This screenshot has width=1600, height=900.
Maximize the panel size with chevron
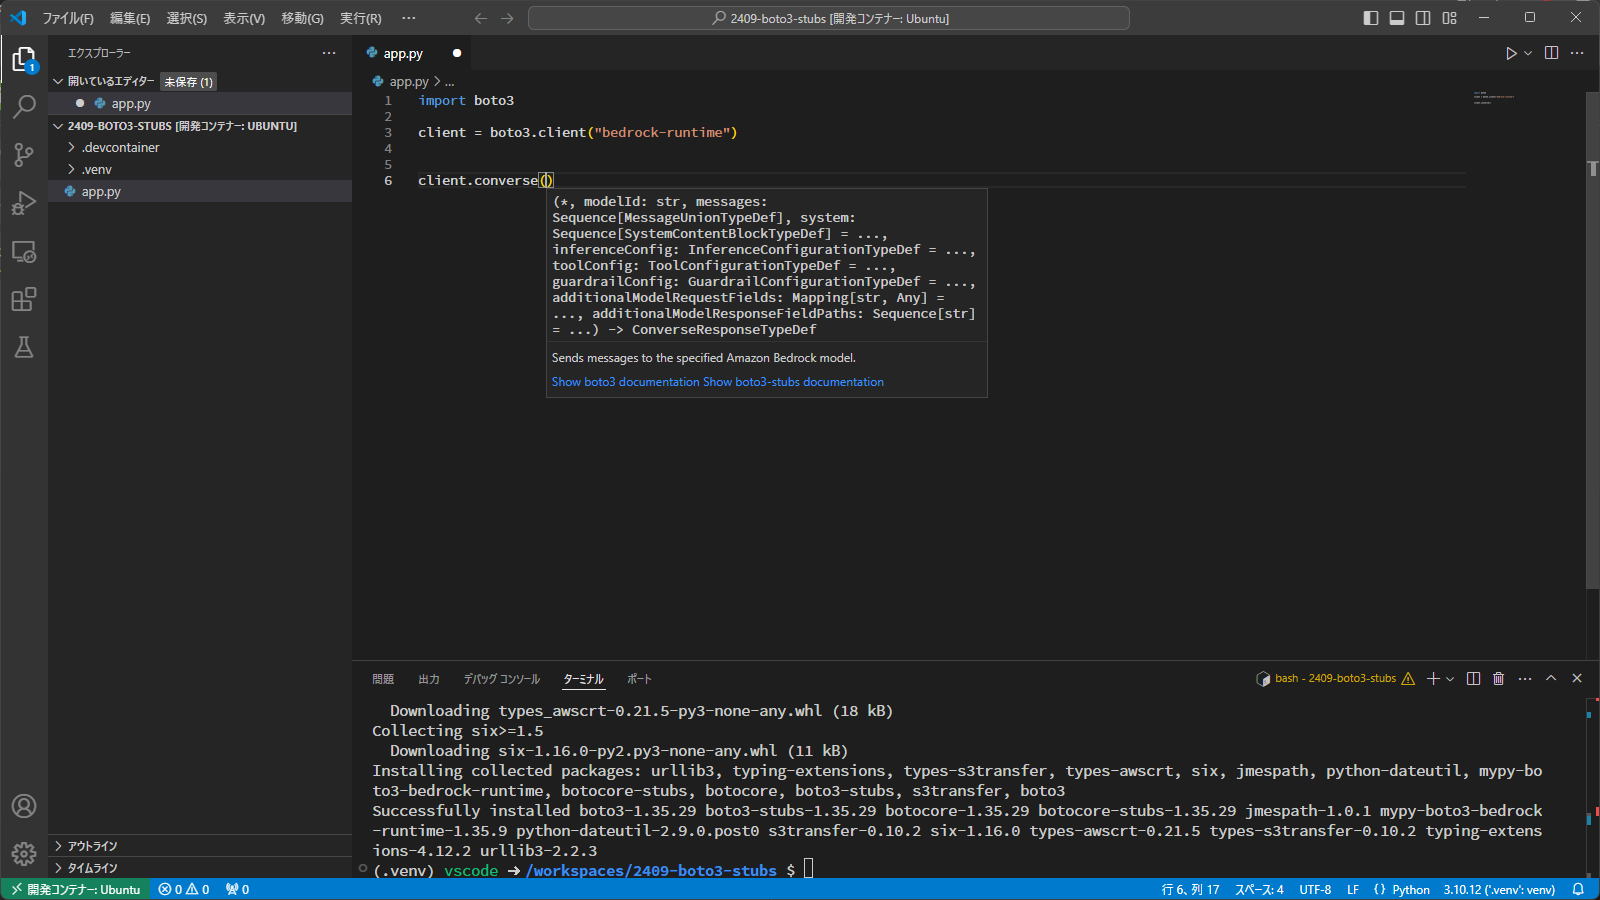click(1551, 678)
